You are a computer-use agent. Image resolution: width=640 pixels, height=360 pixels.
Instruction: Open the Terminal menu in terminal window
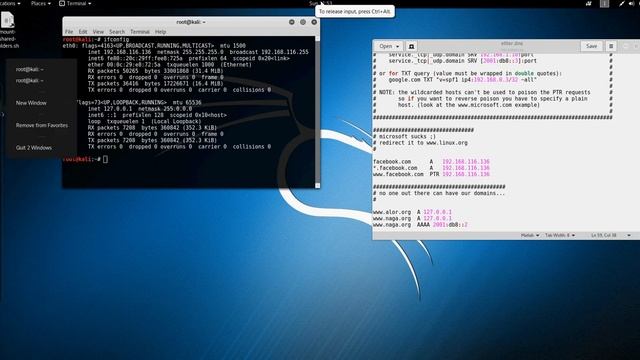point(140,32)
